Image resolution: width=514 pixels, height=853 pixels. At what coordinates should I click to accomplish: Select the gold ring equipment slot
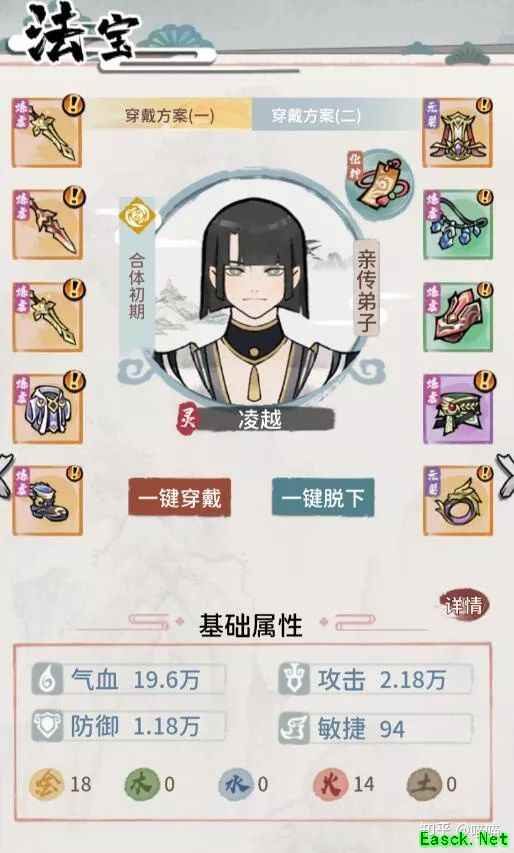(458, 500)
